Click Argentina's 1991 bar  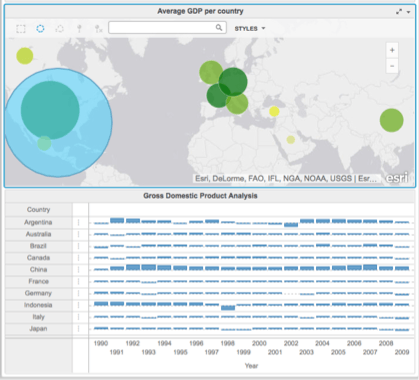[x=117, y=221]
